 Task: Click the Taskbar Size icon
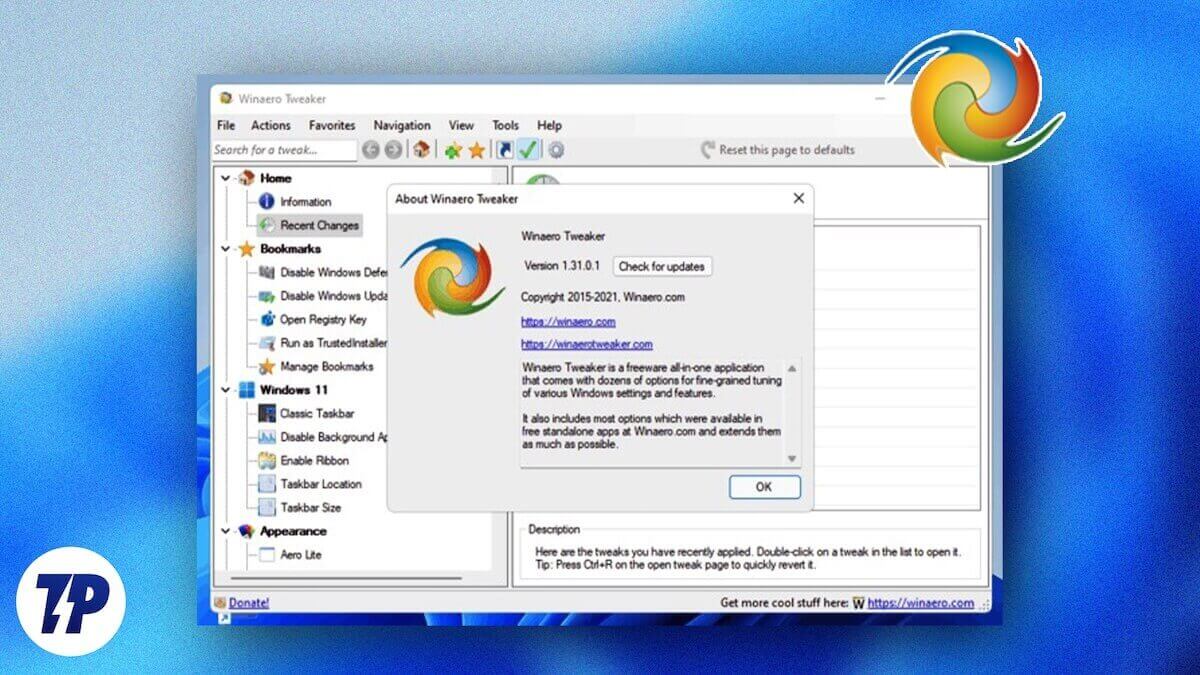(x=267, y=508)
